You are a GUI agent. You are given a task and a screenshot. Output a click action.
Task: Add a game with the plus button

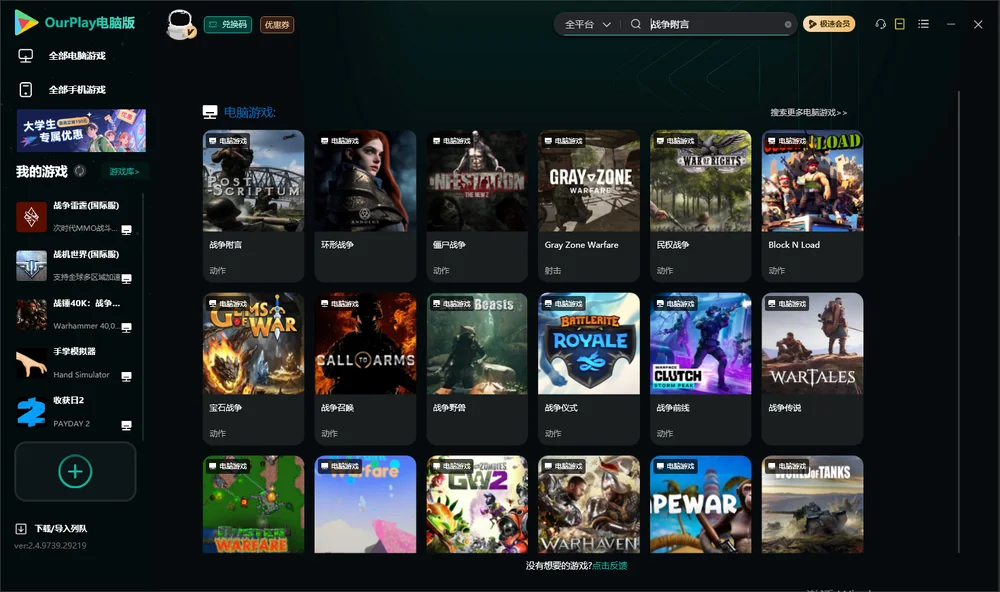point(75,471)
